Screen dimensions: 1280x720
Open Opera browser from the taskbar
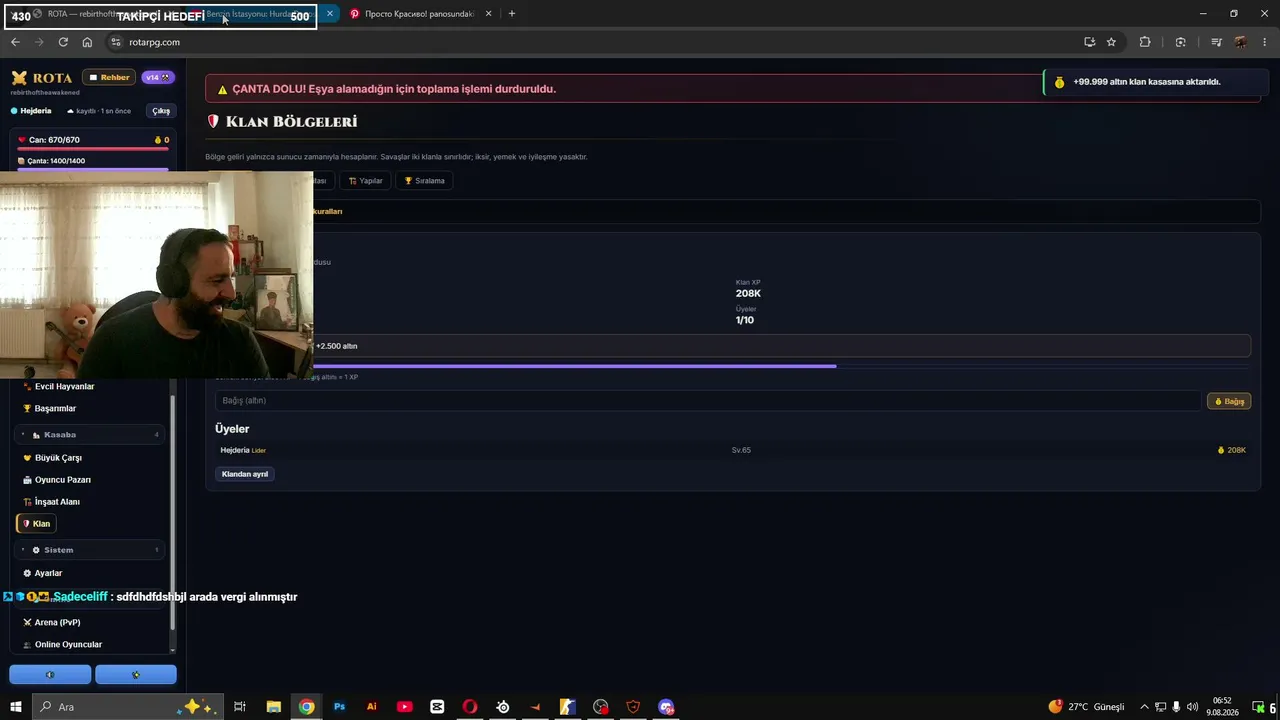[x=470, y=707]
